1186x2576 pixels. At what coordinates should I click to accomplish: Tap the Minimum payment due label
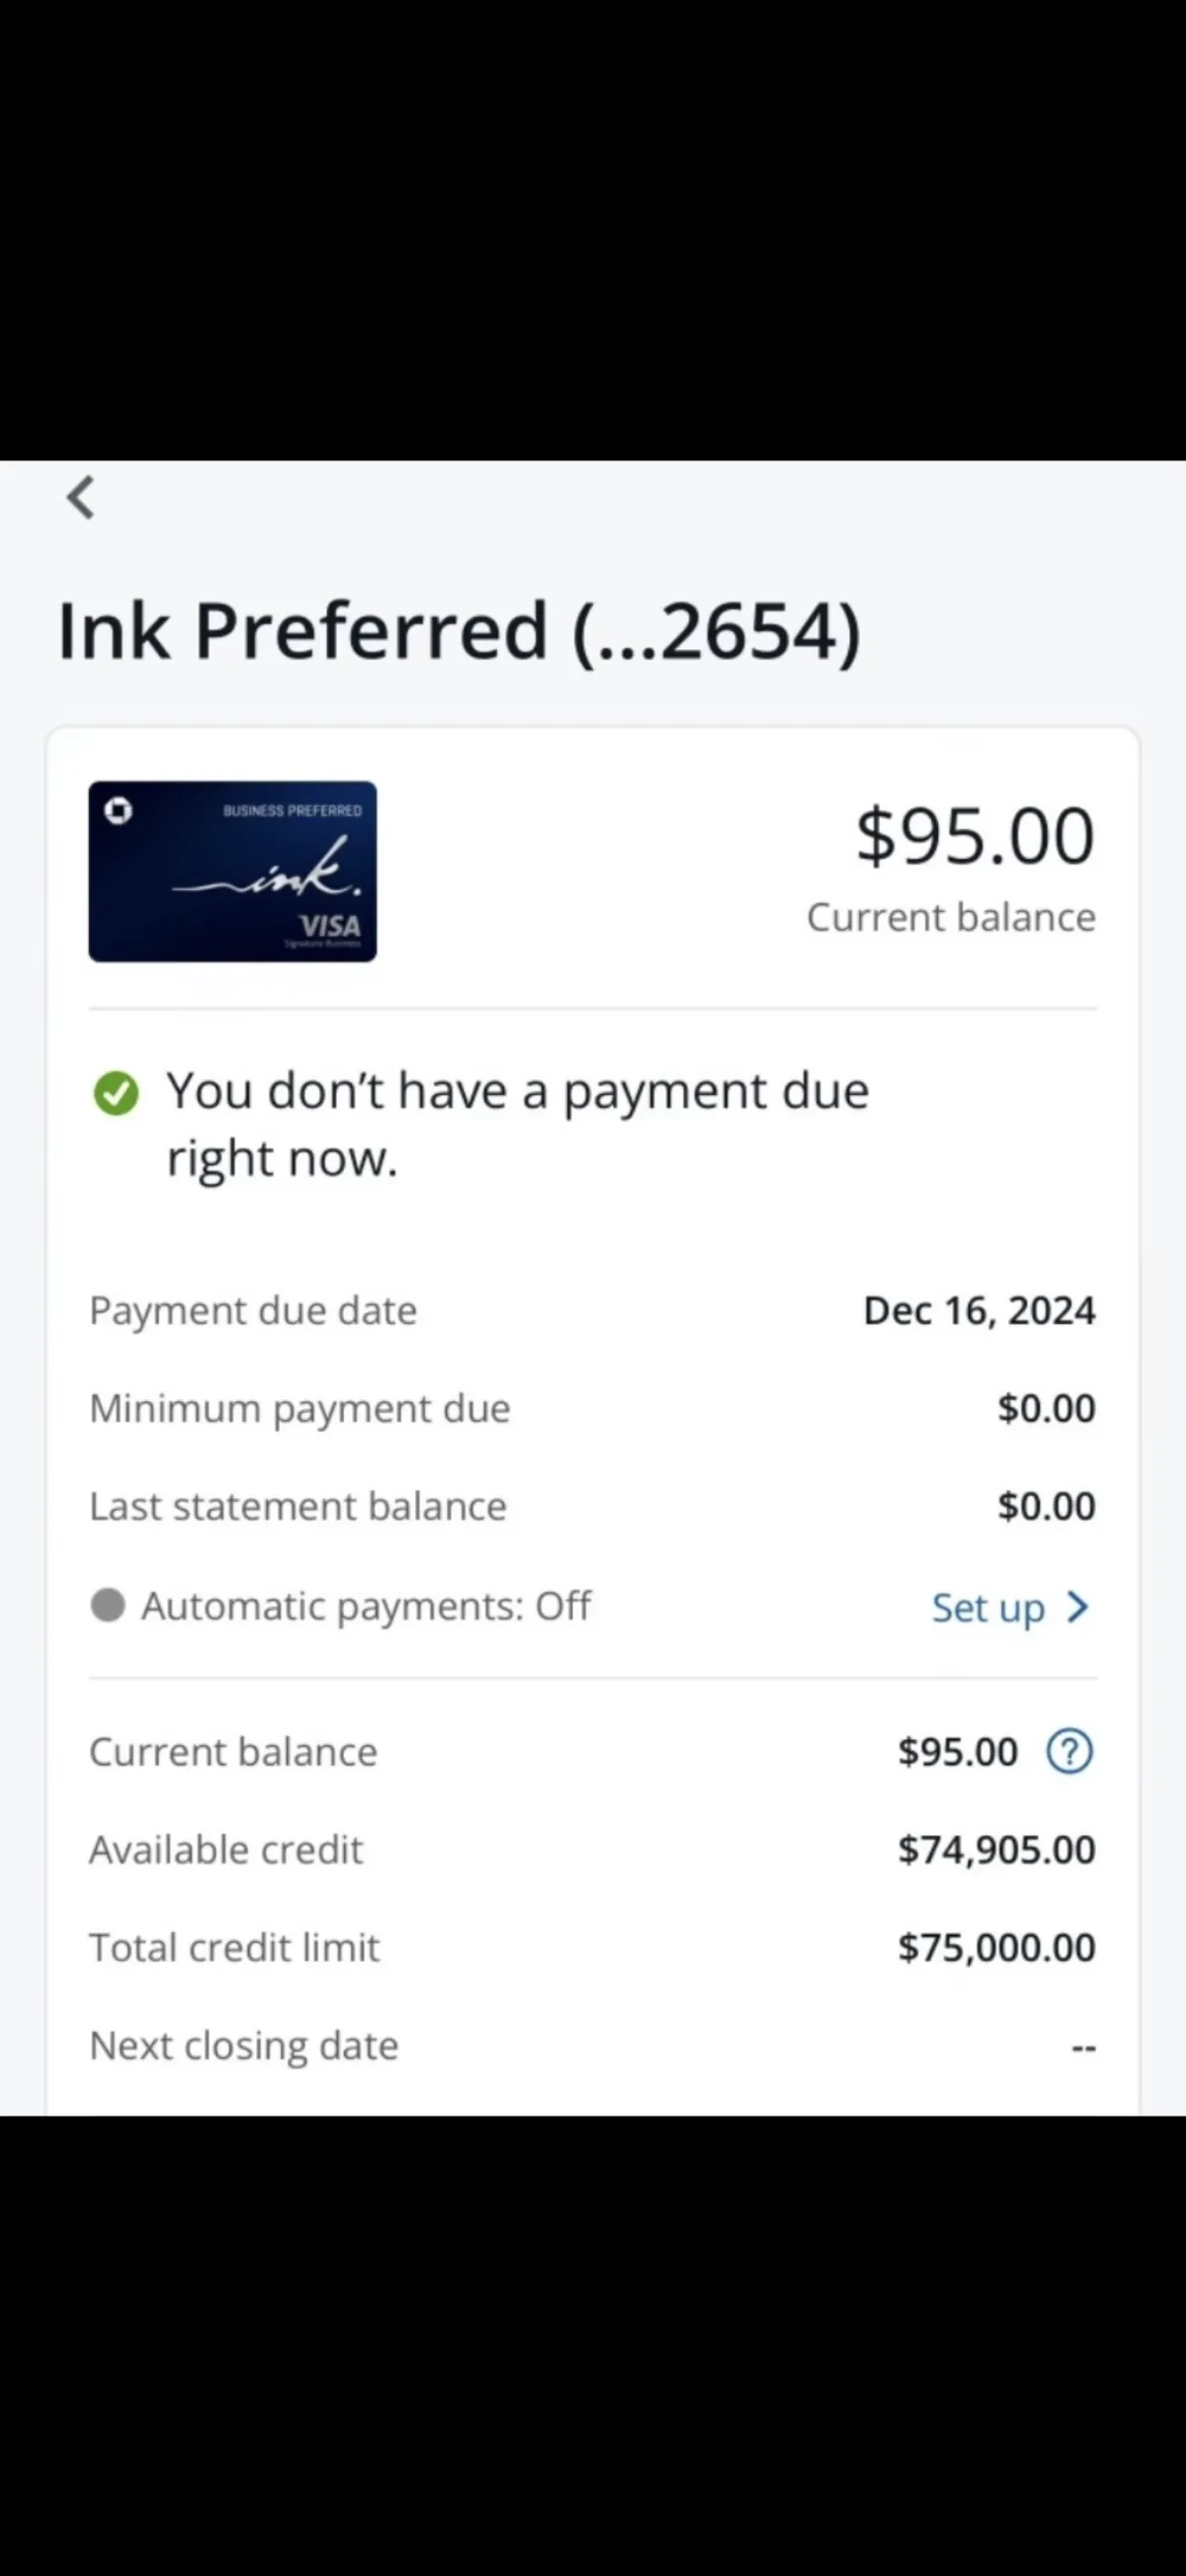click(300, 1409)
